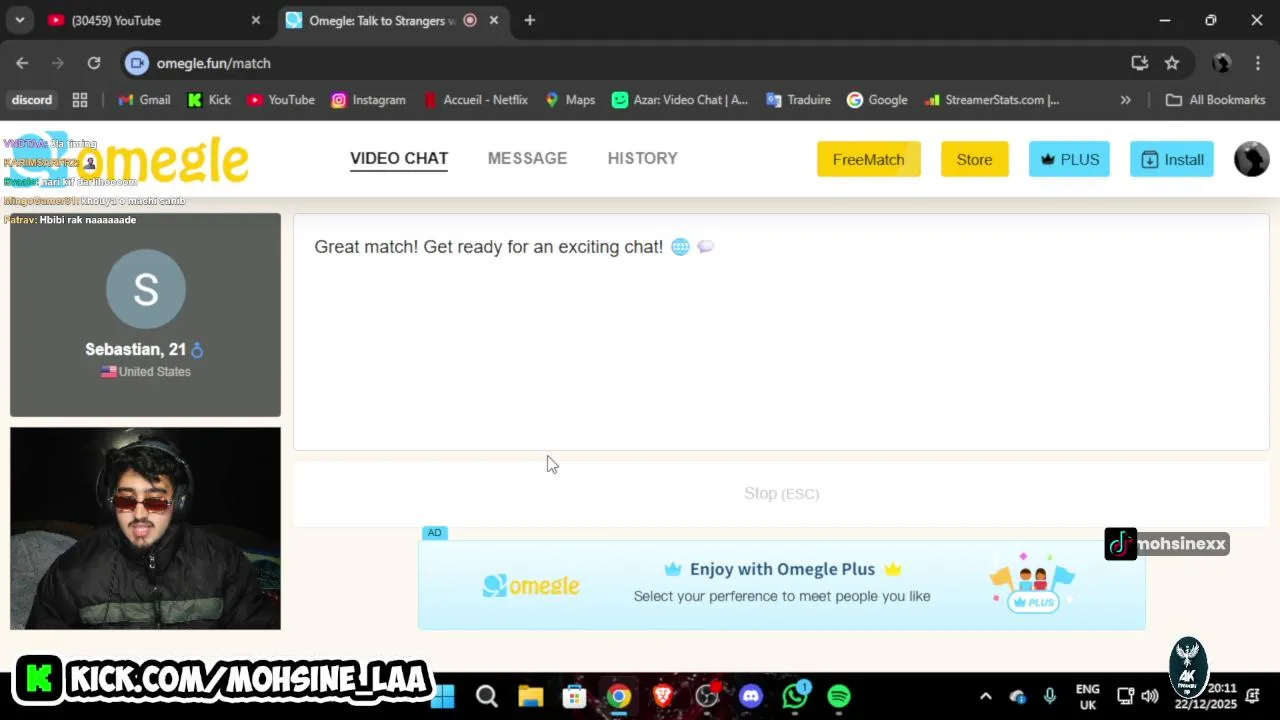Click the Install button
1280x720 pixels.
pos(1171,159)
